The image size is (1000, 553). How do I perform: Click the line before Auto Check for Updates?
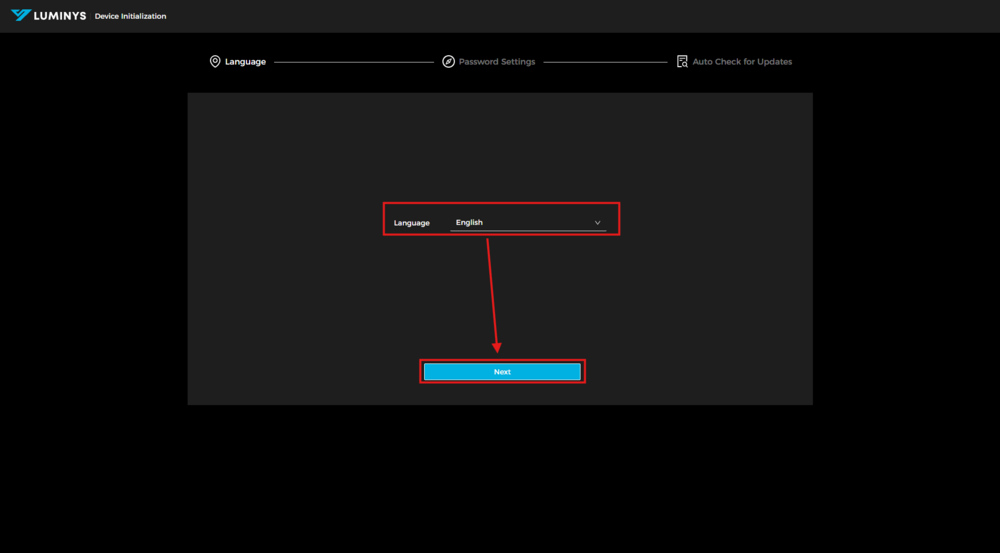coord(605,62)
